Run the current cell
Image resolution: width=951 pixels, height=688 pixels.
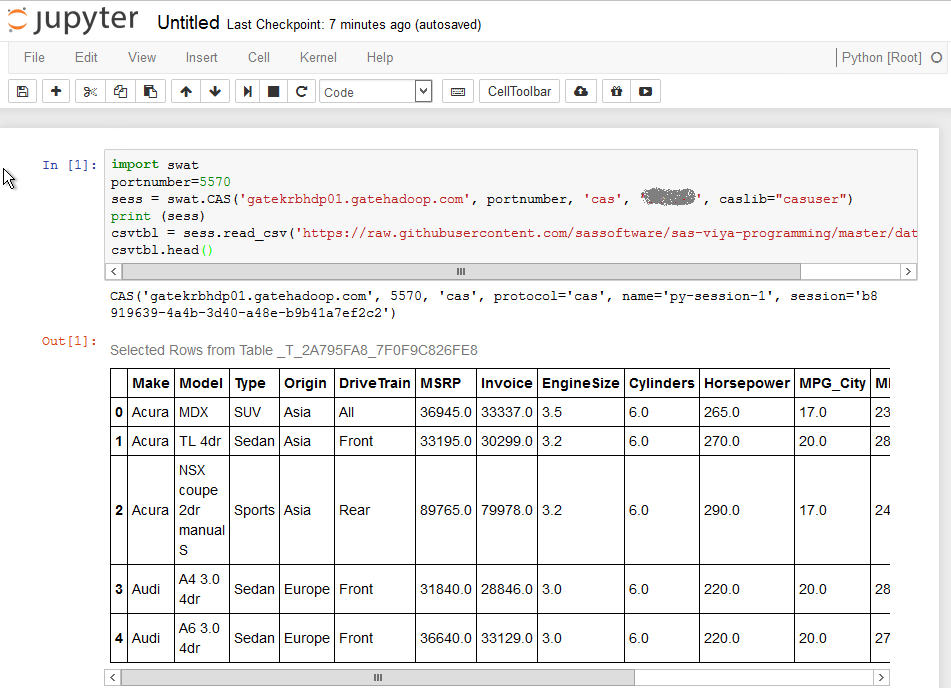[x=248, y=92]
